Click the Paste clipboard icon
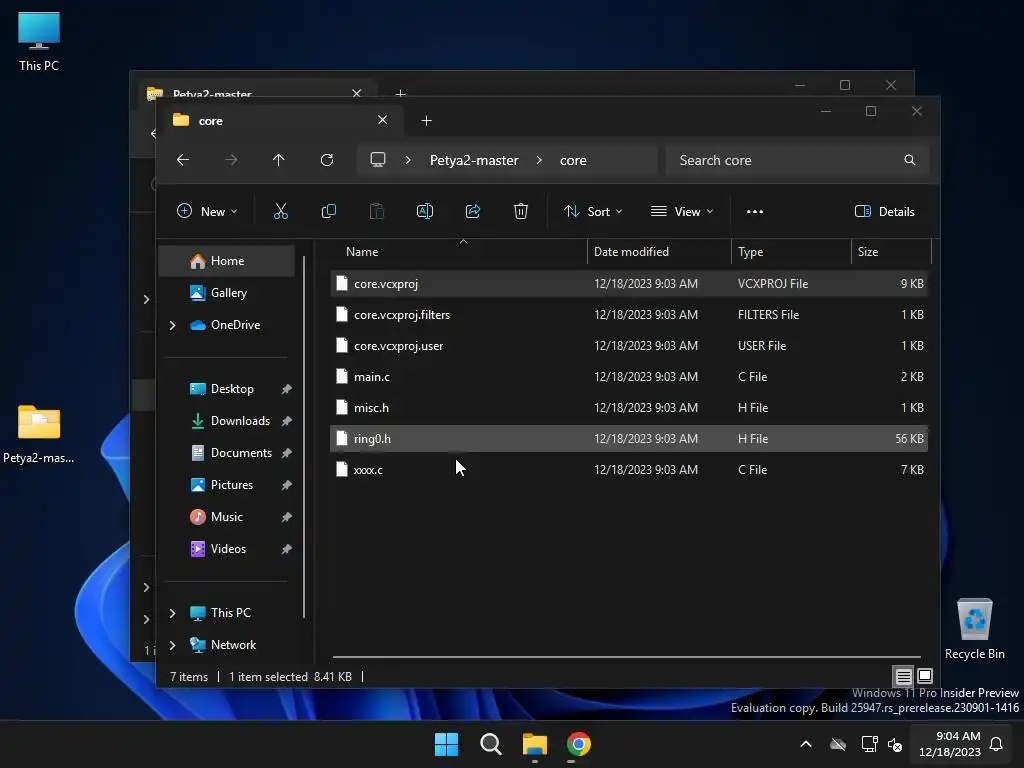The width and height of the screenshot is (1024, 768). tap(377, 211)
